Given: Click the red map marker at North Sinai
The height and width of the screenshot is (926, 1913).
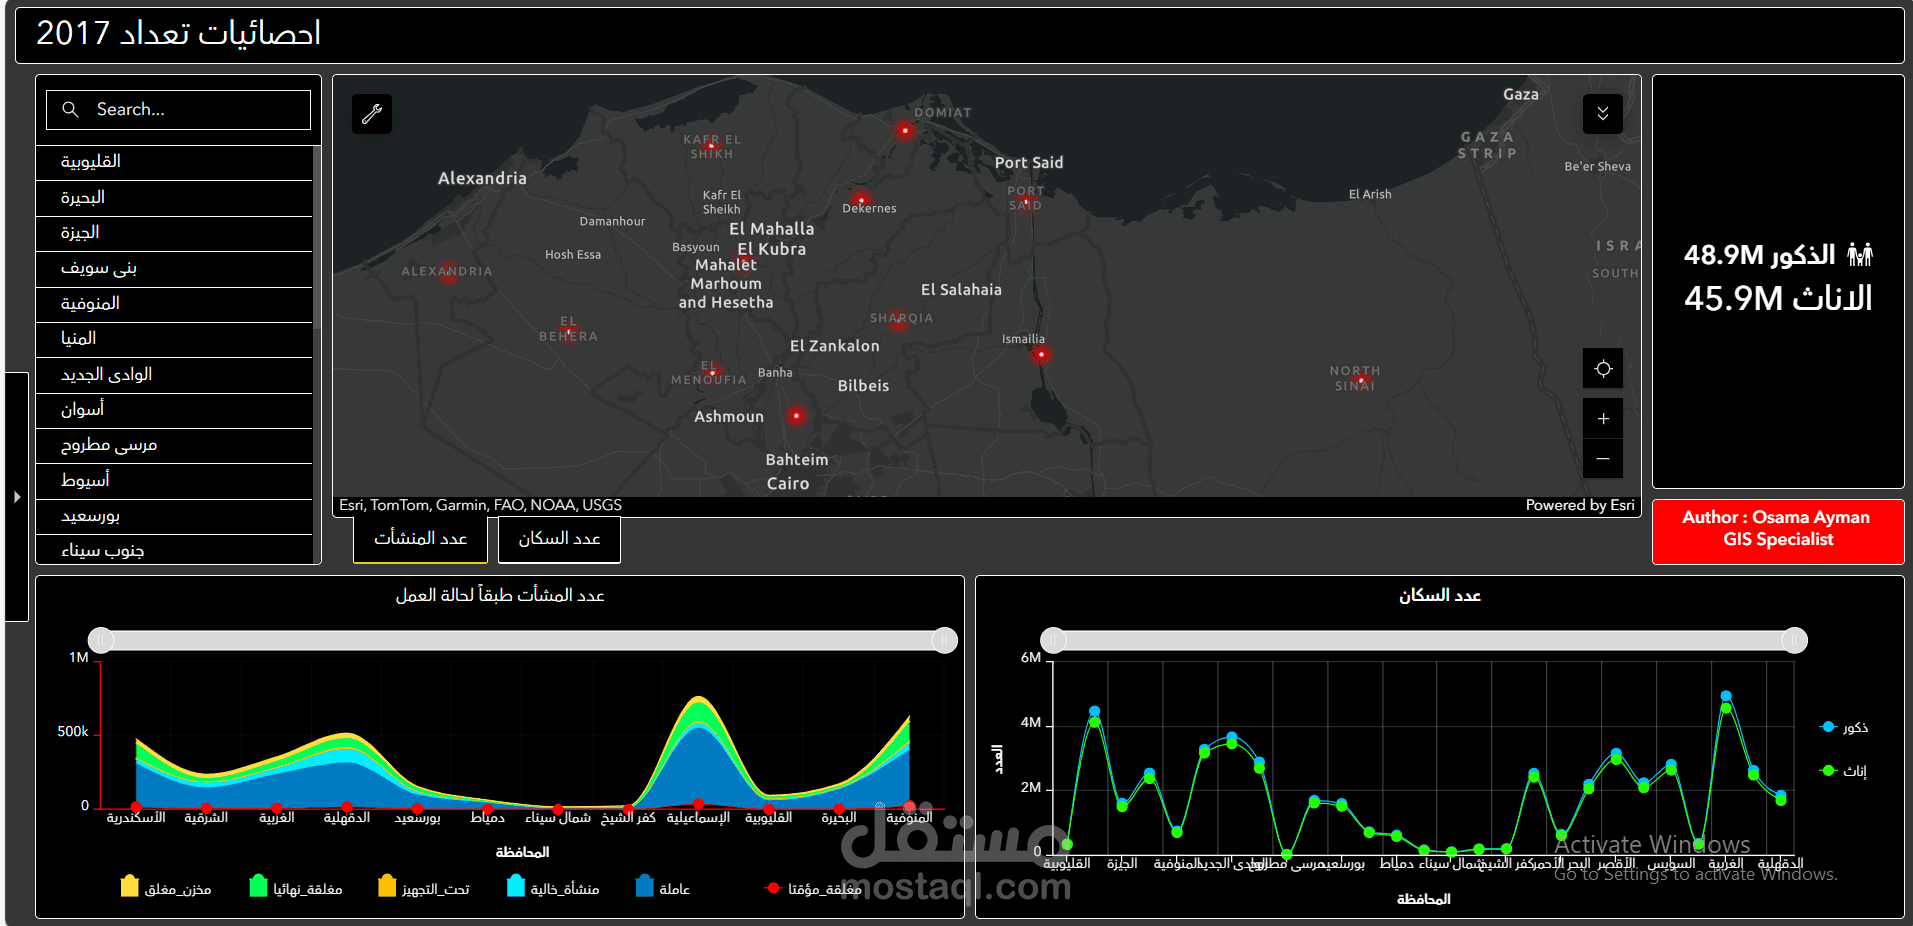Looking at the screenshot, I should (1361, 380).
